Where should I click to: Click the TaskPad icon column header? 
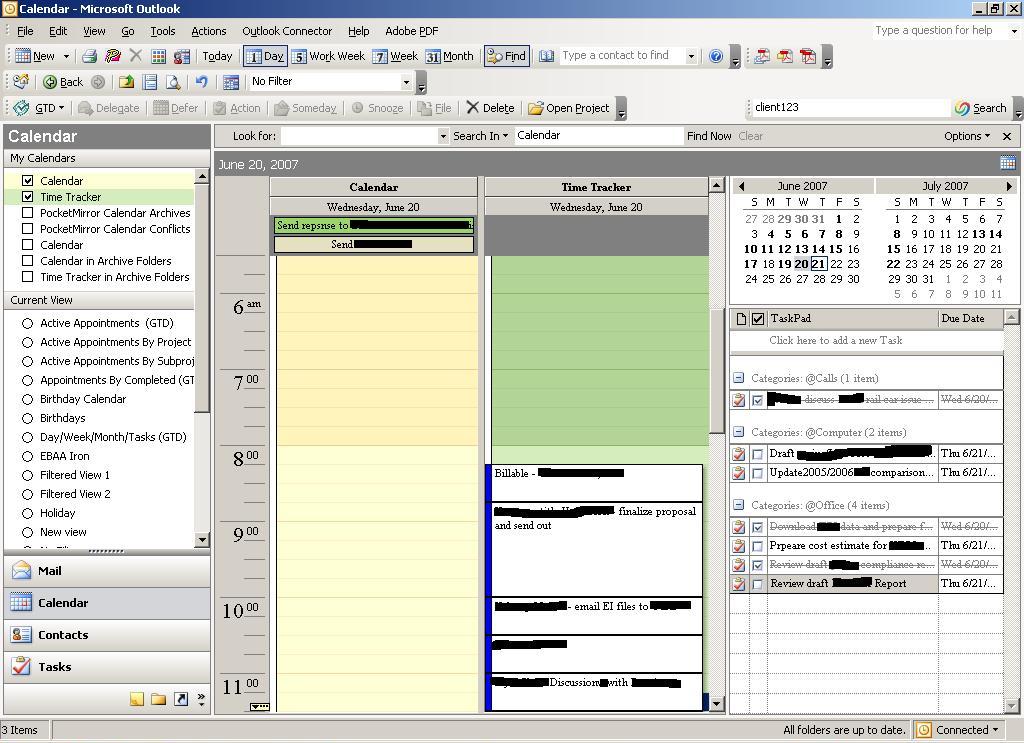point(741,319)
